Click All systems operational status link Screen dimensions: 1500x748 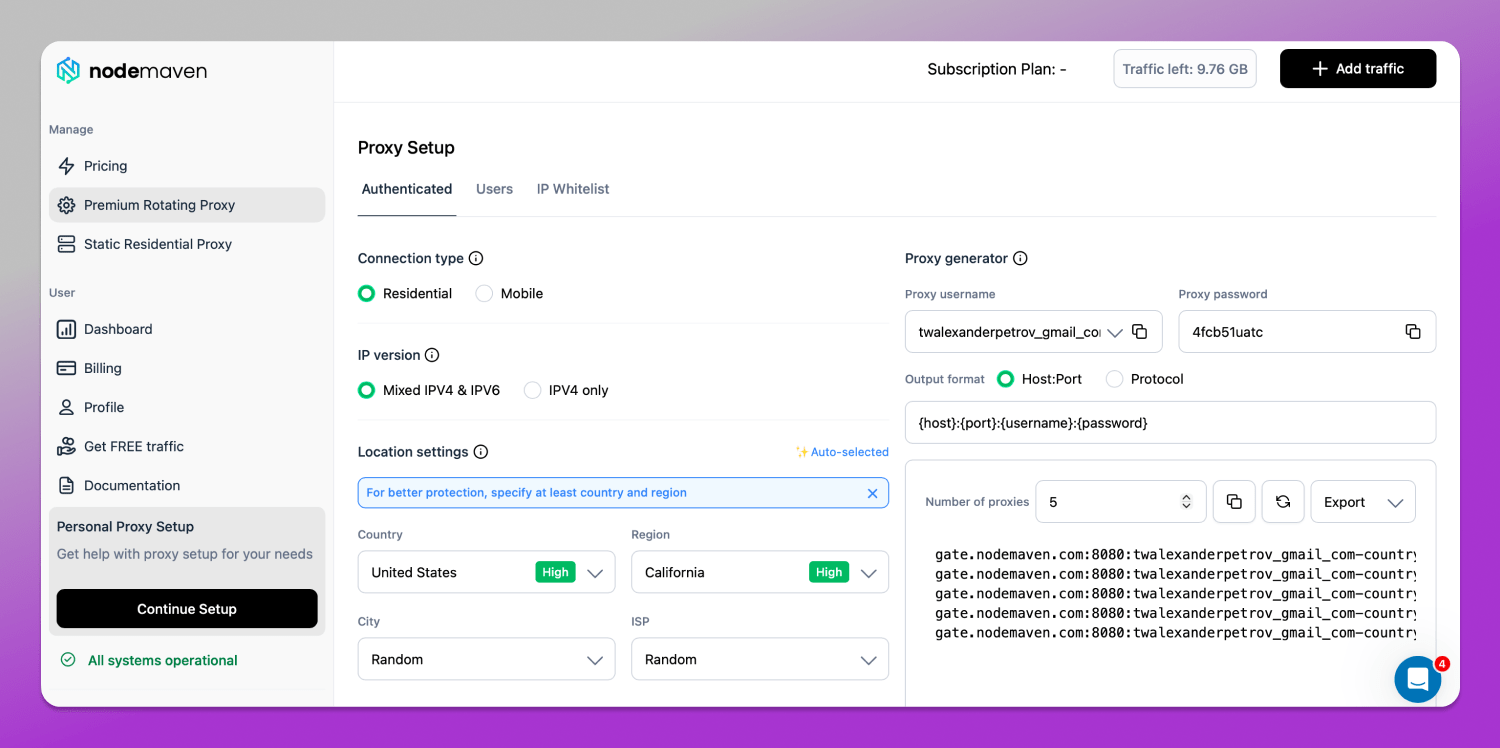(162, 660)
